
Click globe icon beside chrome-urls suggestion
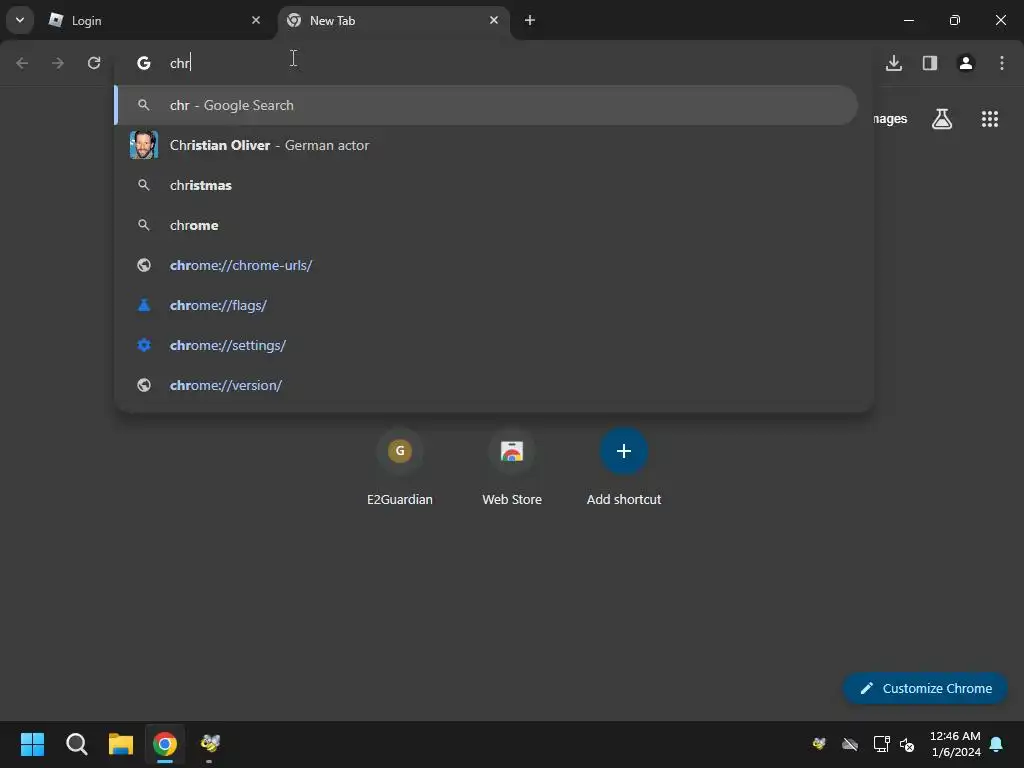tap(144, 265)
